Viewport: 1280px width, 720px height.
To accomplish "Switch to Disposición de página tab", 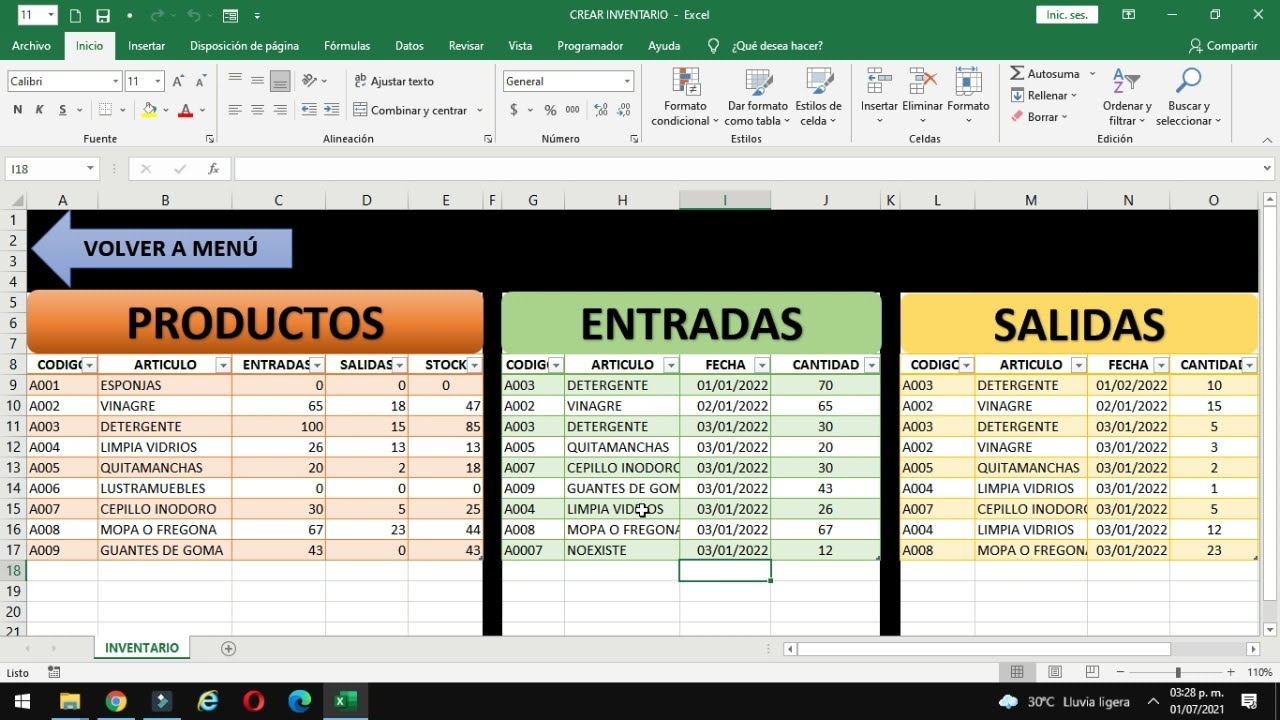I will pos(244,46).
